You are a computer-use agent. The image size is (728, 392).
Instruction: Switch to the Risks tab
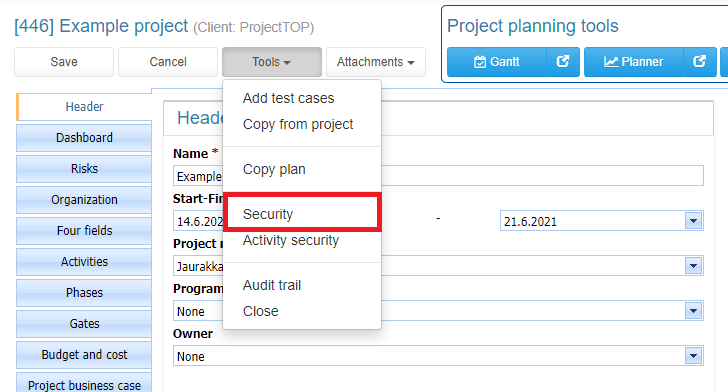click(x=84, y=169)
